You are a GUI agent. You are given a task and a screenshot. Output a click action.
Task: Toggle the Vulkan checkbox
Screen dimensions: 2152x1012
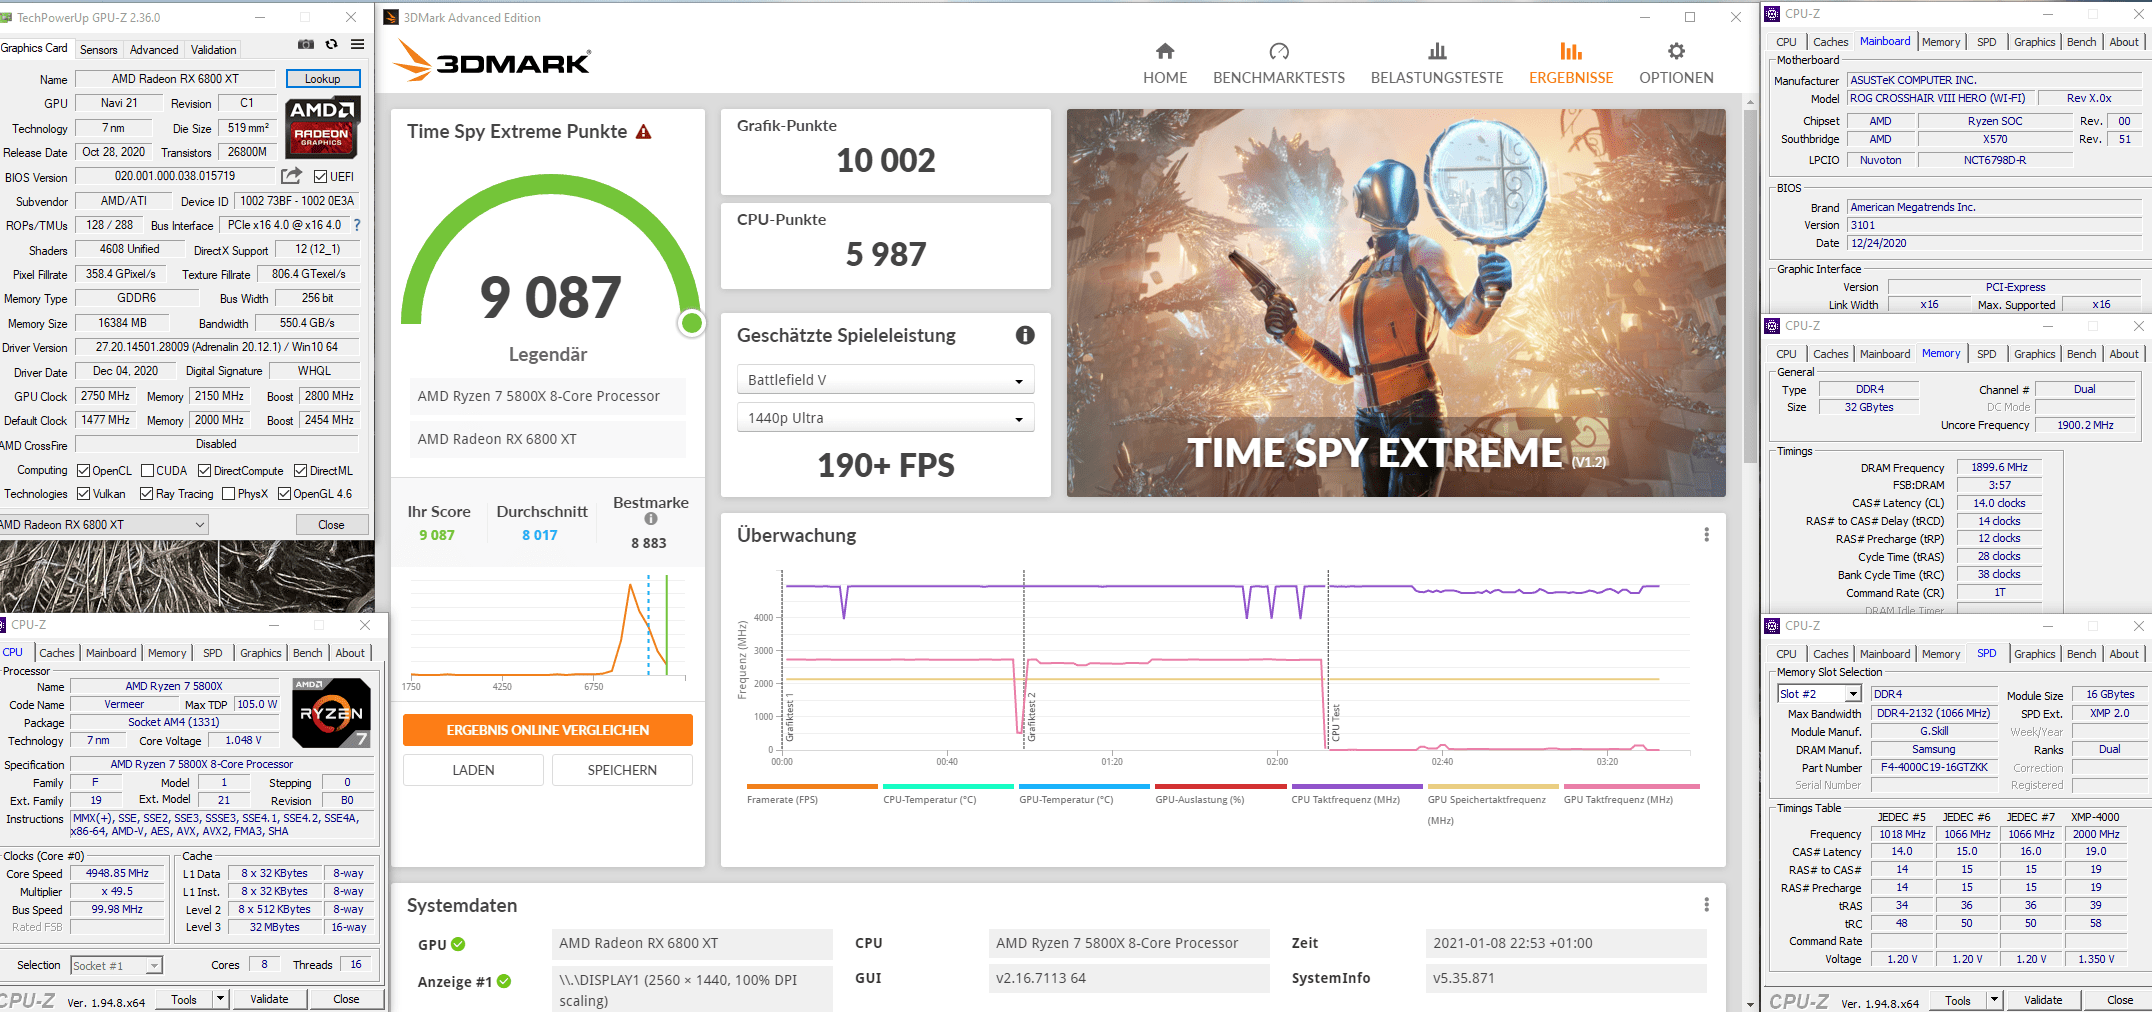pyautogui.click(x=84, y=494)
